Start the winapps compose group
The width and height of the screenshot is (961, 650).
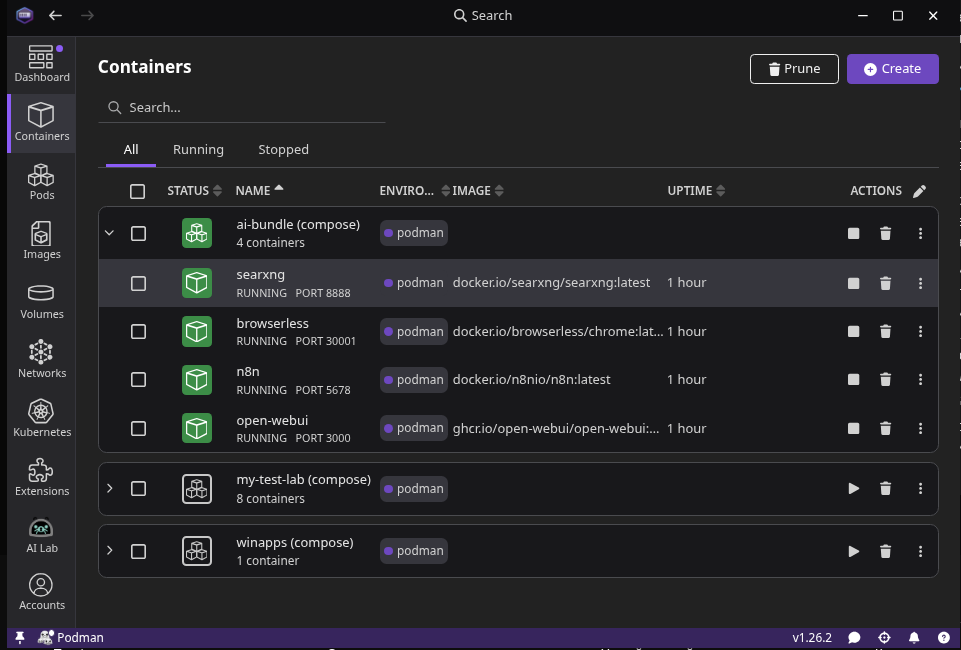pos(853,551)
